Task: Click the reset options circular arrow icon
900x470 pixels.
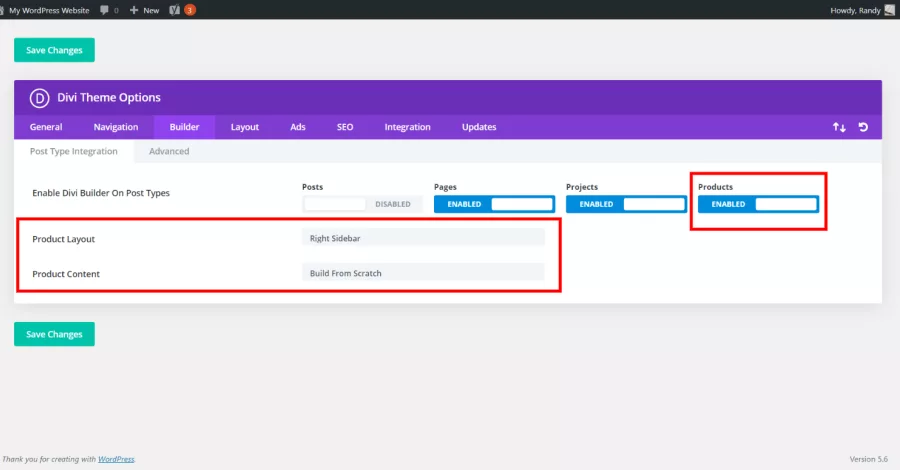Action: tap(863, 127)
